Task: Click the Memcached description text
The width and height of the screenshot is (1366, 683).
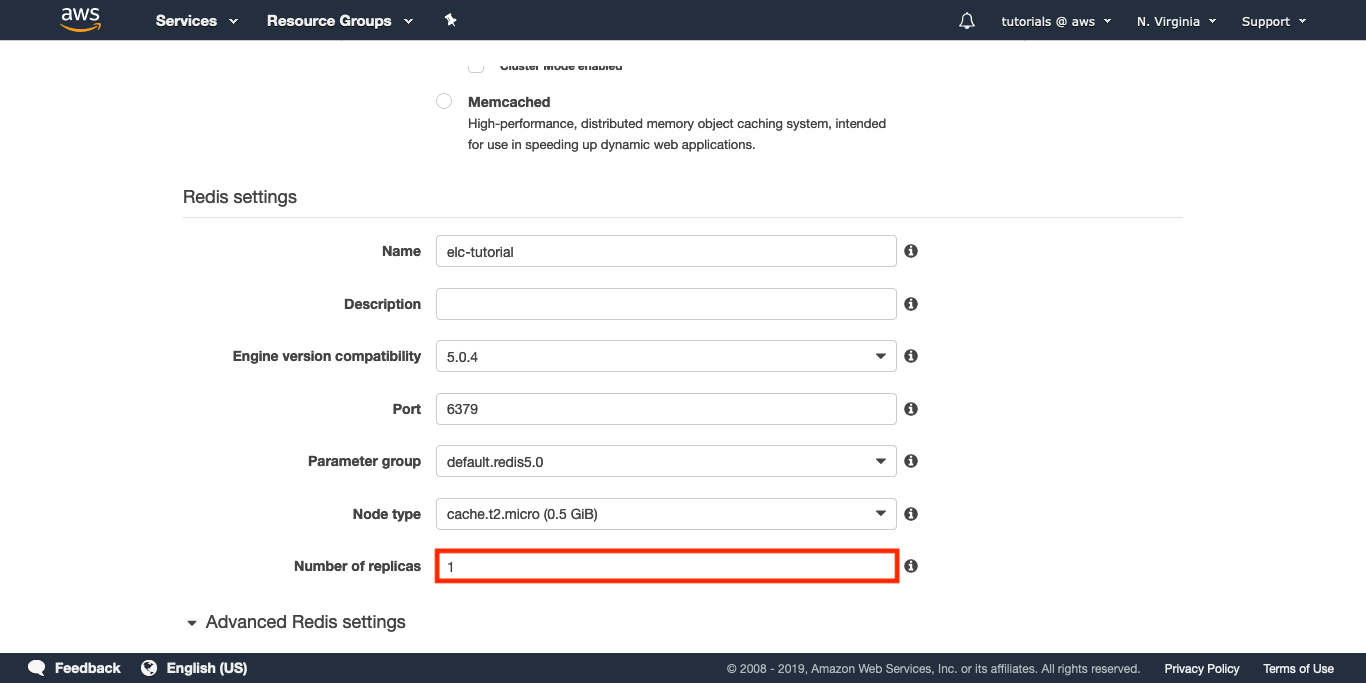Action: tap(677, 134)
